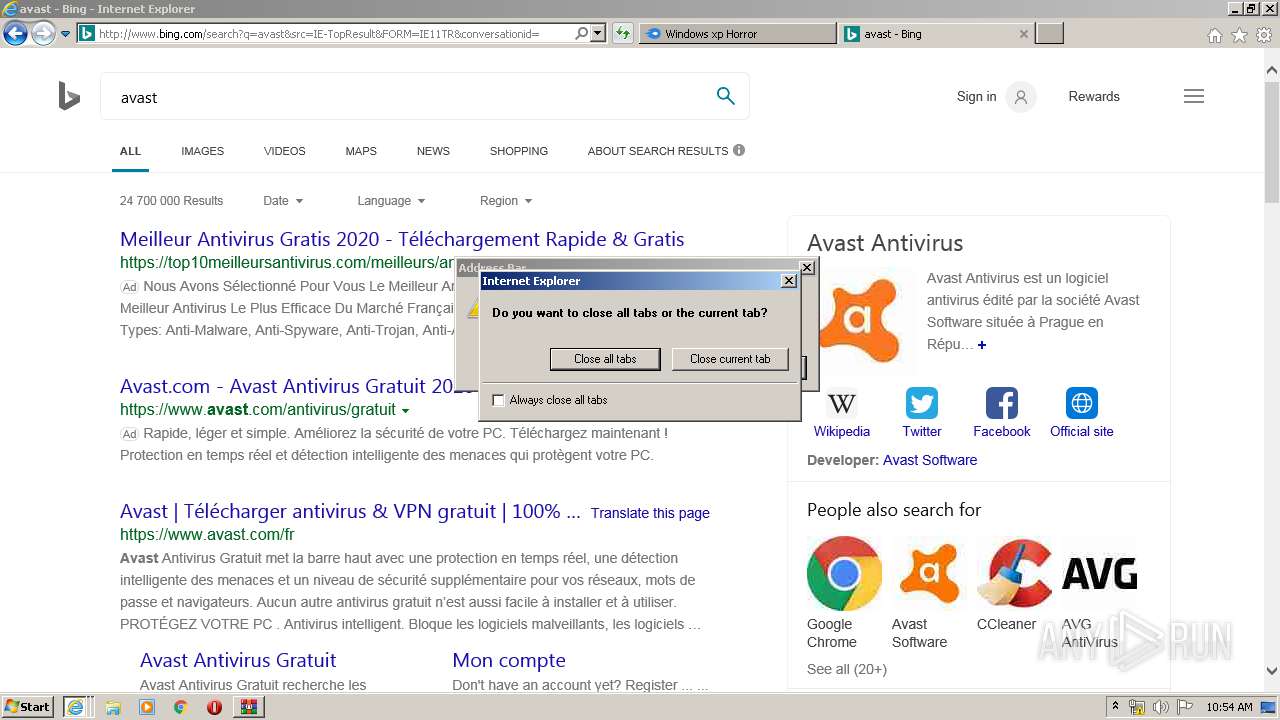Click the address bar search magnifier

click(x=582, y=34)
